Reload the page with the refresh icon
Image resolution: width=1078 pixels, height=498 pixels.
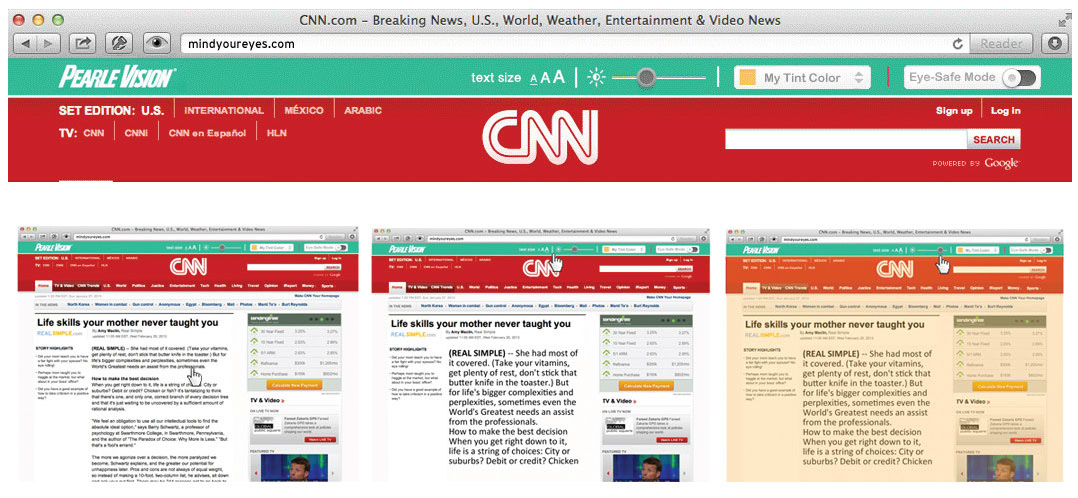point(957,44)
